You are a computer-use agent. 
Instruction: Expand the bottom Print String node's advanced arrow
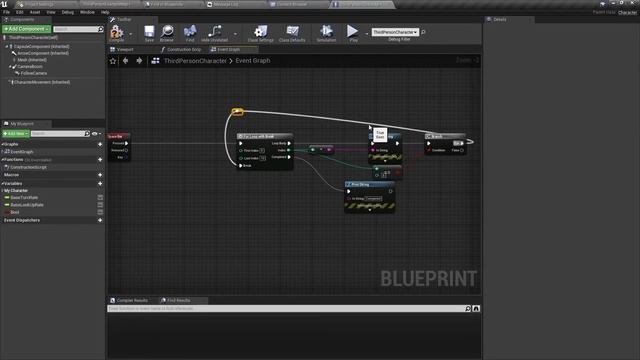(370, 210)
